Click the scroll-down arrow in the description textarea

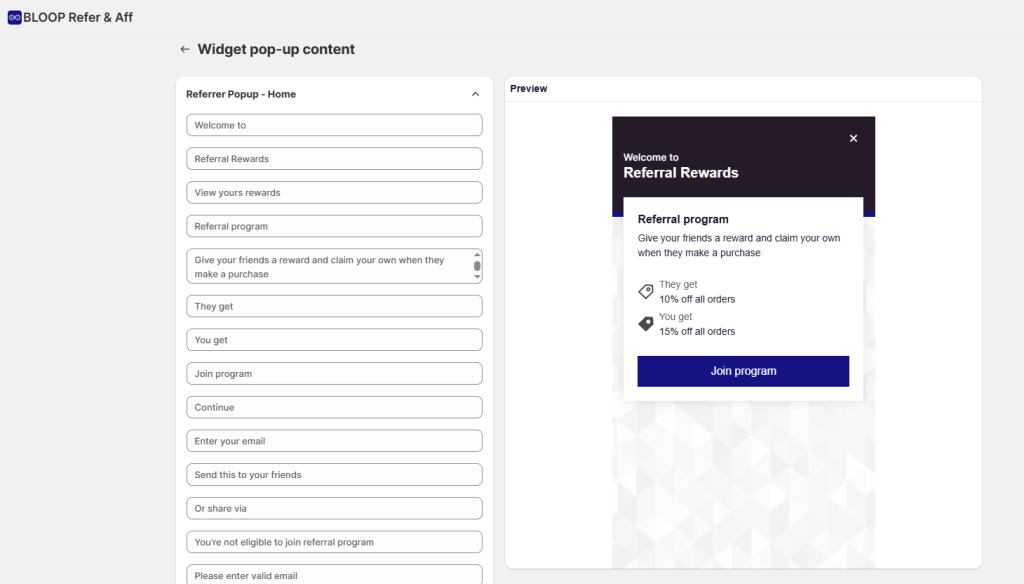point(478,275)
